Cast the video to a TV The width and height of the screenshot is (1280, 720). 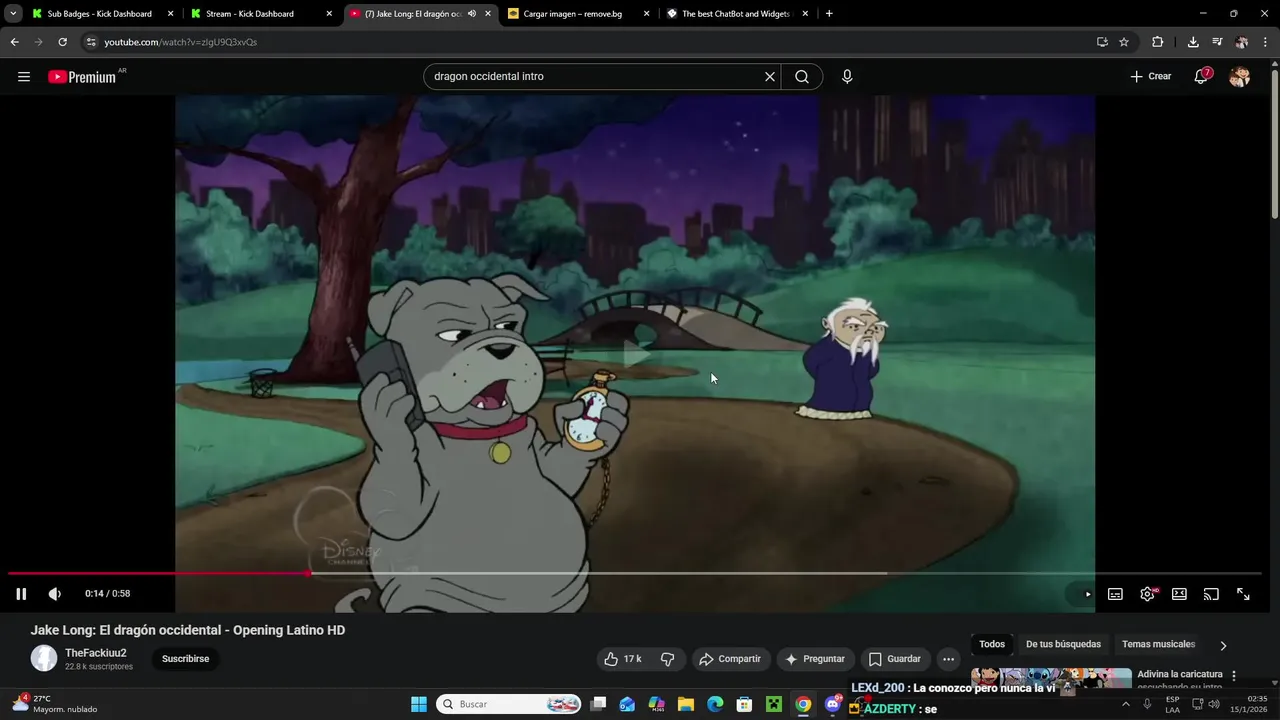tap(1211, 594)
